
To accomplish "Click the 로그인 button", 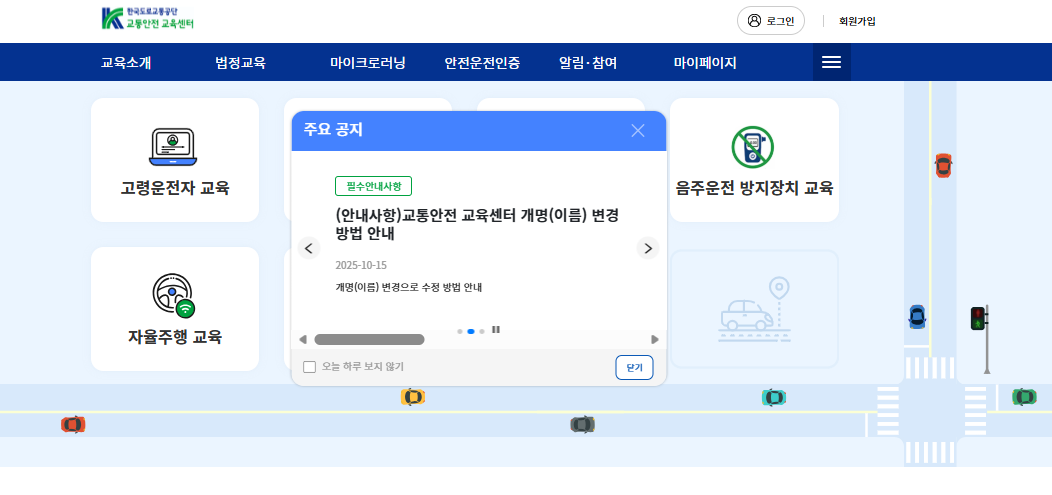I will click(x=771, y=21).
